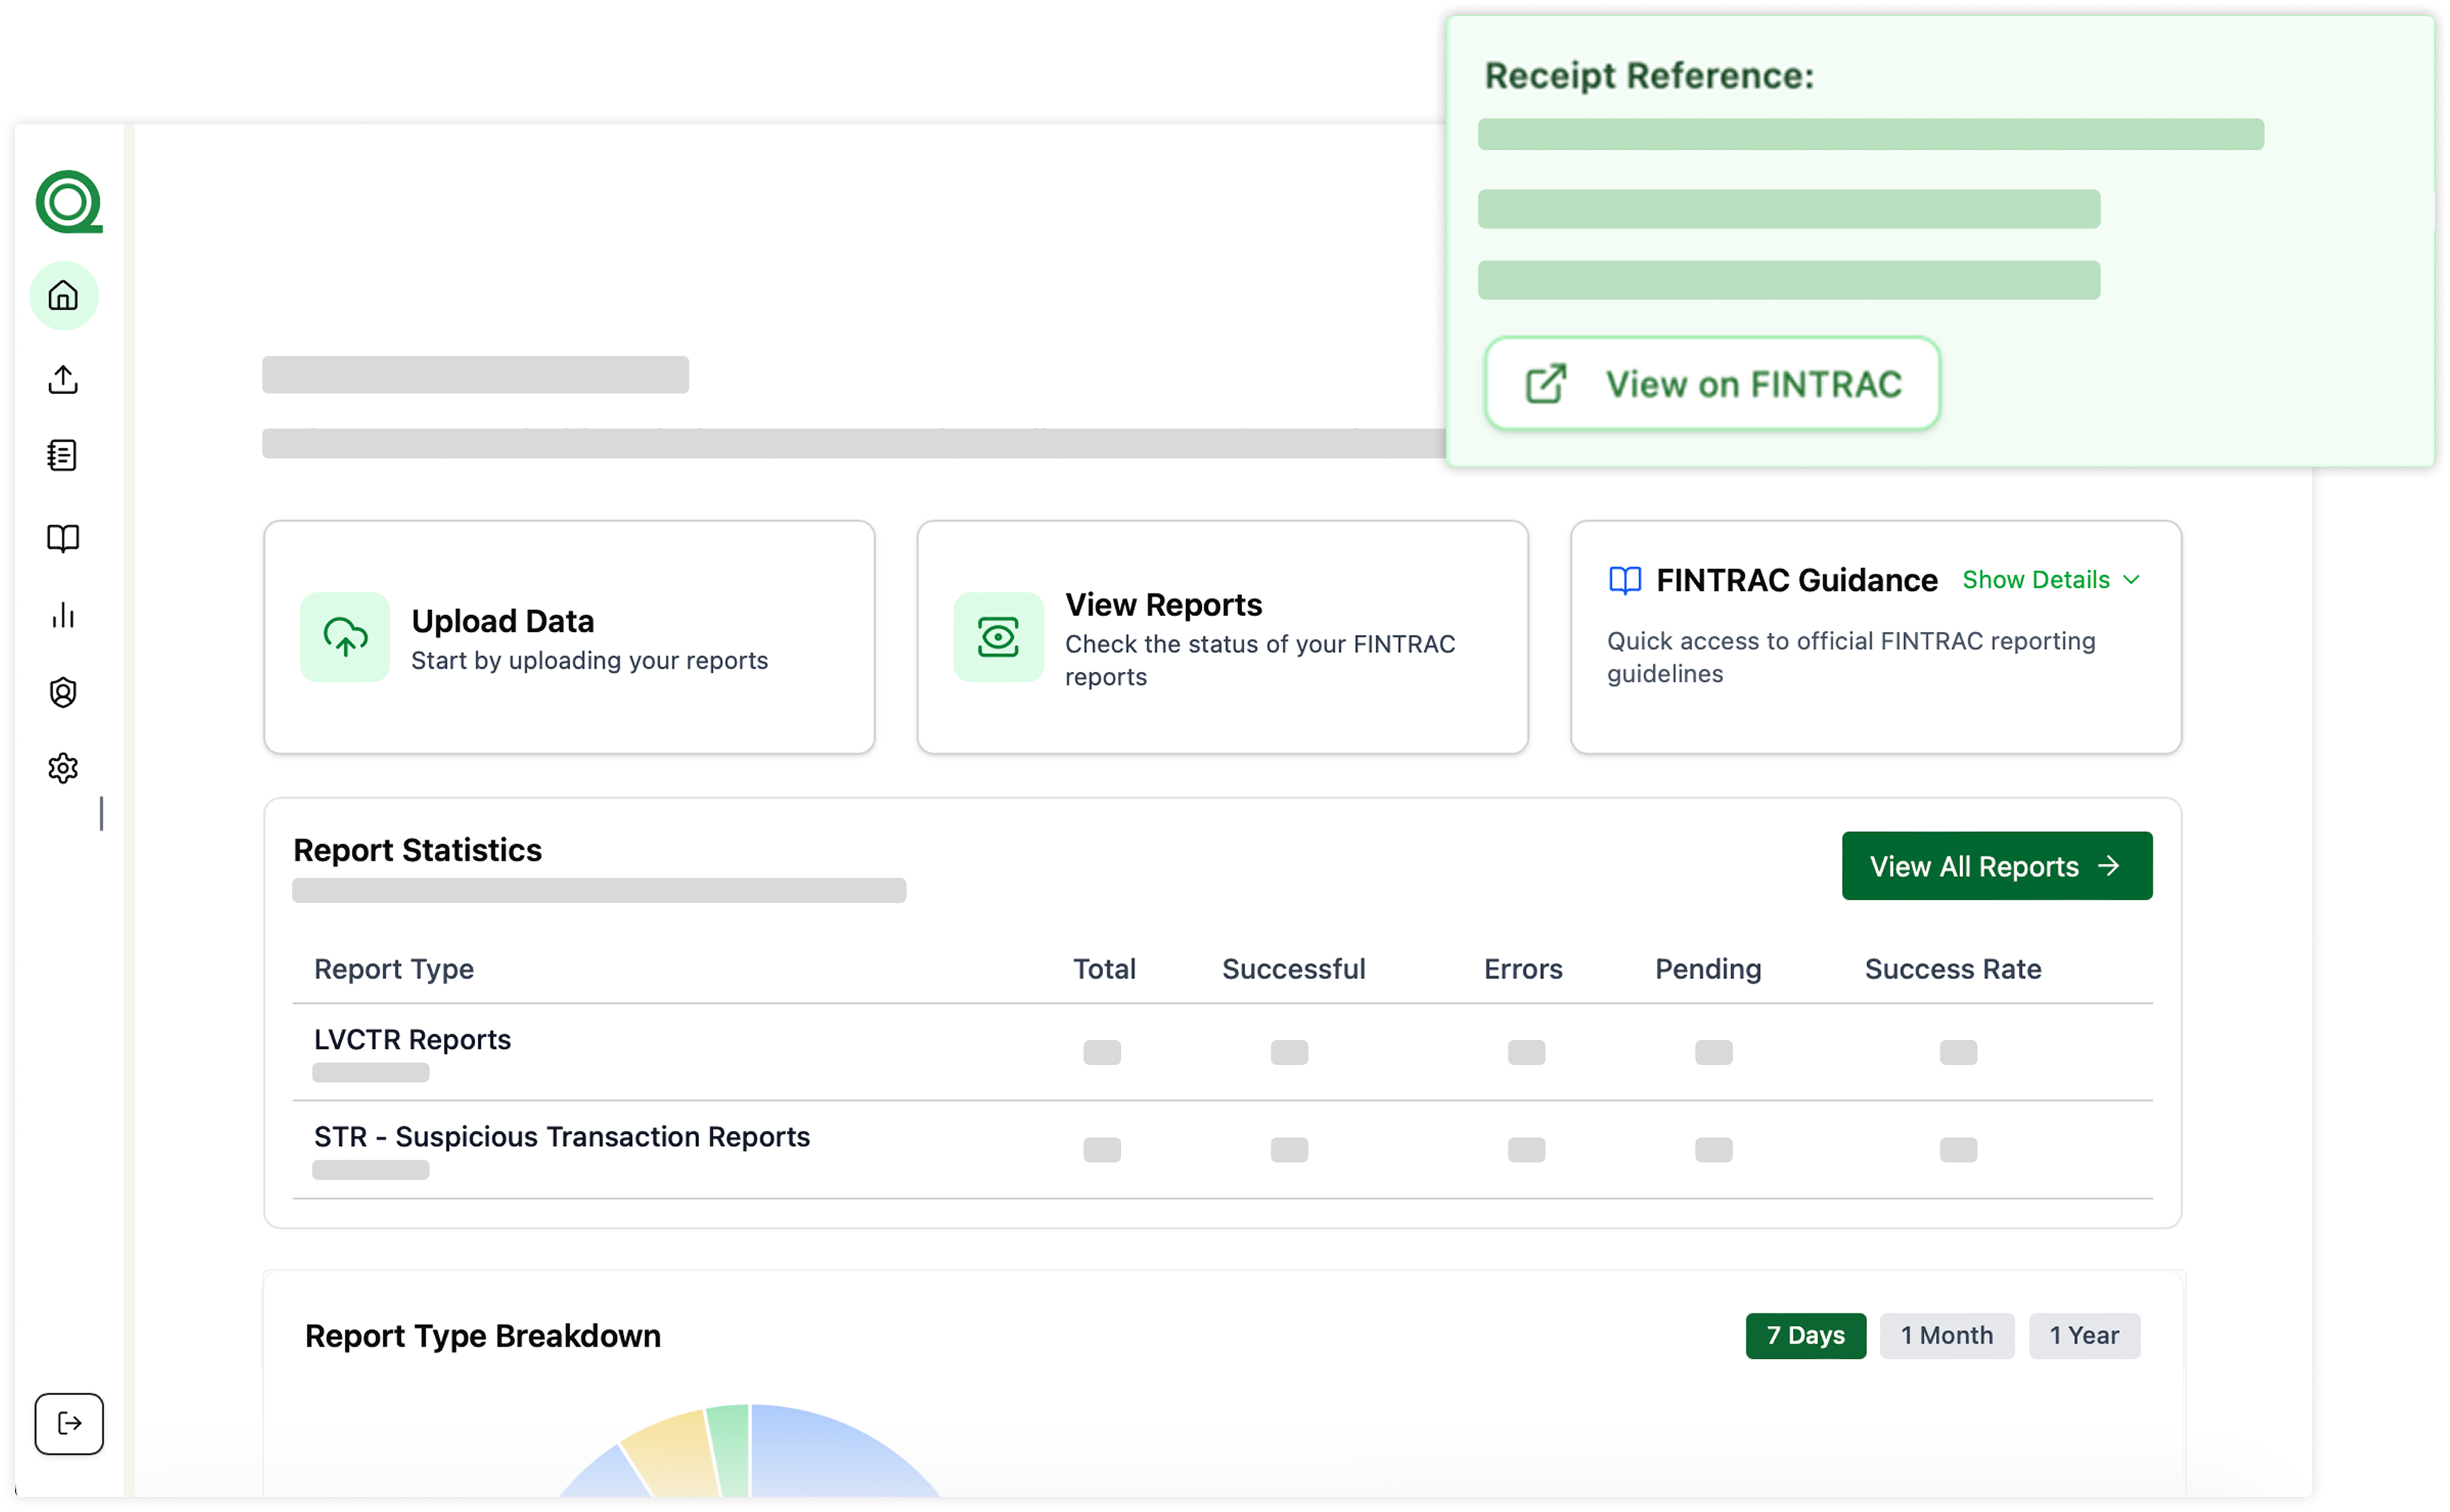2450x1512 pixels.
Task: Click the Pending column header
Action: tap(1708, 969)
